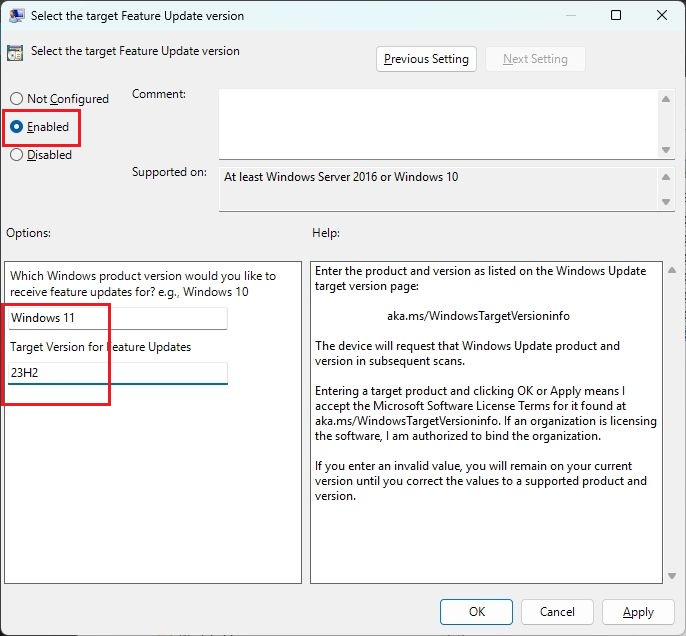The width and height of the screenshot is (686, 636).
Task: Edit the 23H2 target version field
Action: click(x=118, y=373)
